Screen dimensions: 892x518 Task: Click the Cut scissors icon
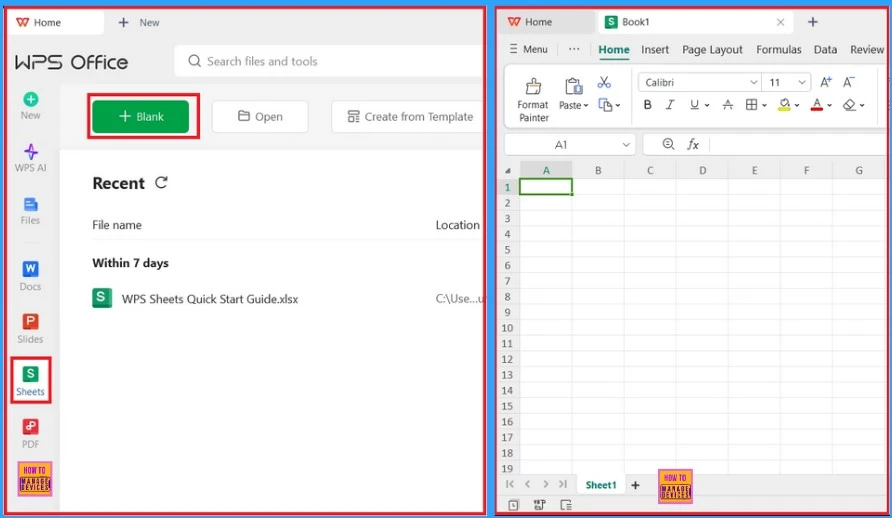tap(604, 82)
